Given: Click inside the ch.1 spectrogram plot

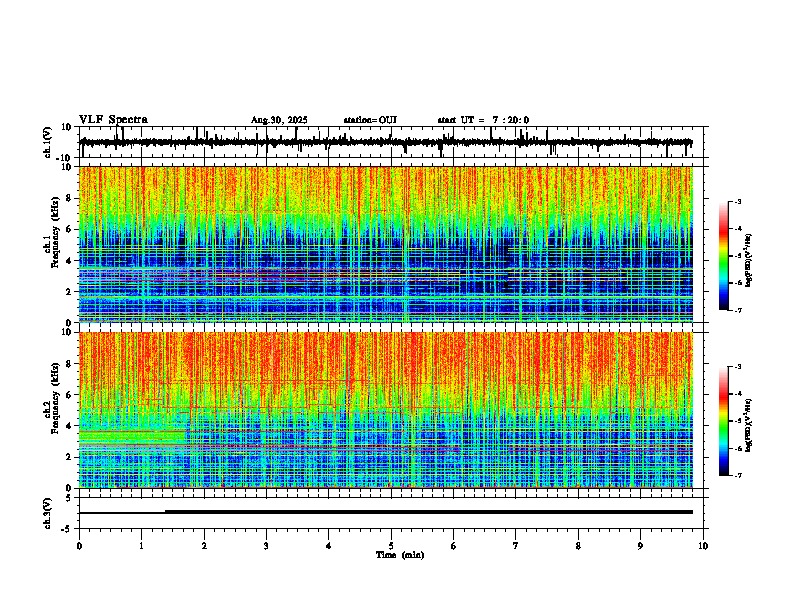Looking at the screenshot, I should click(386, 244).
